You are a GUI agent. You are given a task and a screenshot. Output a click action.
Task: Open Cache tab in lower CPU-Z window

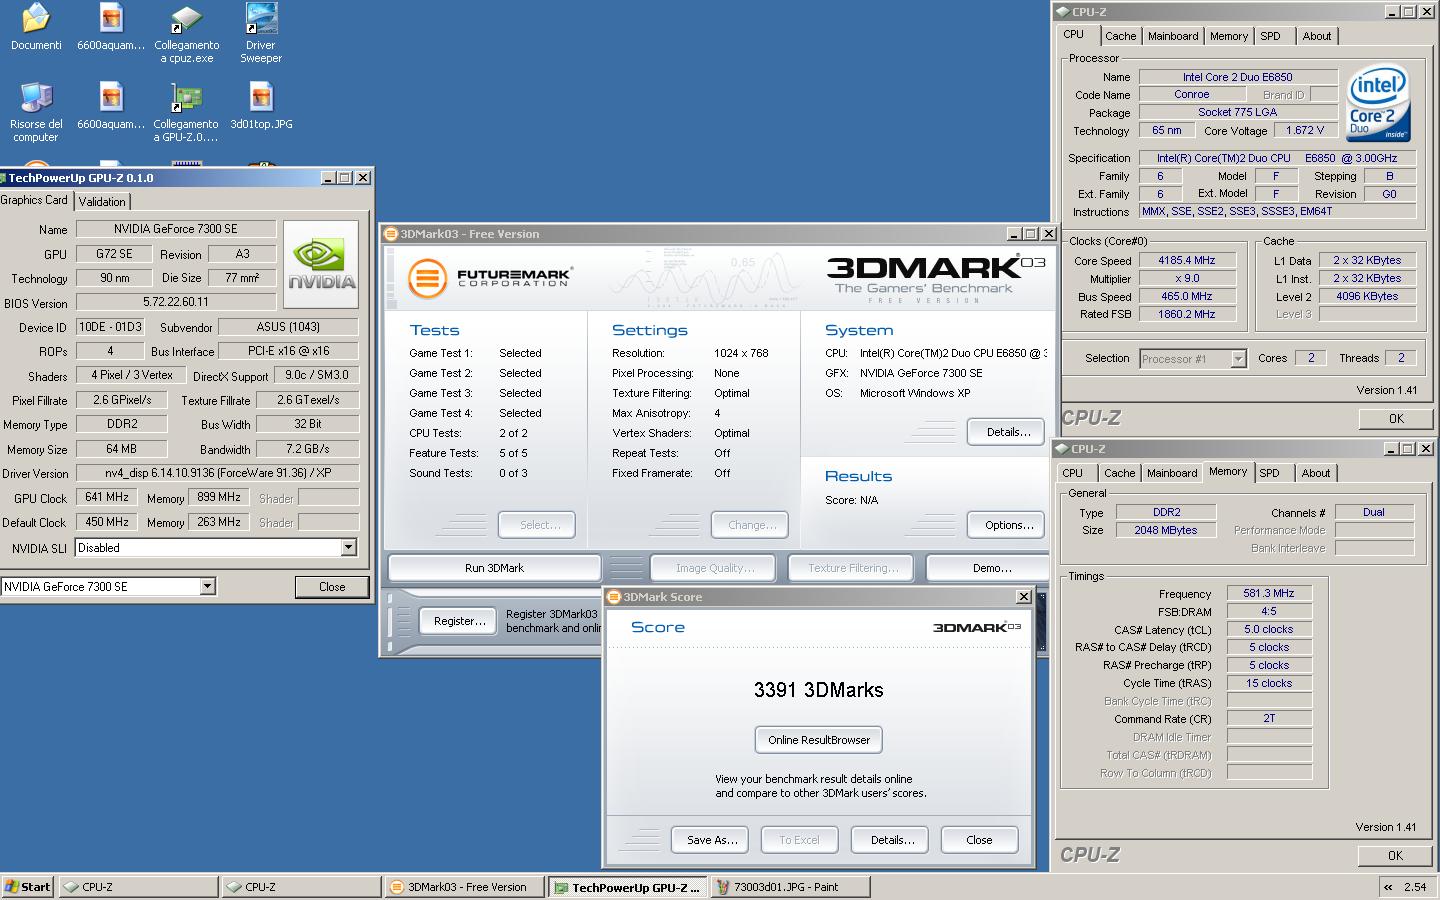1120,473
